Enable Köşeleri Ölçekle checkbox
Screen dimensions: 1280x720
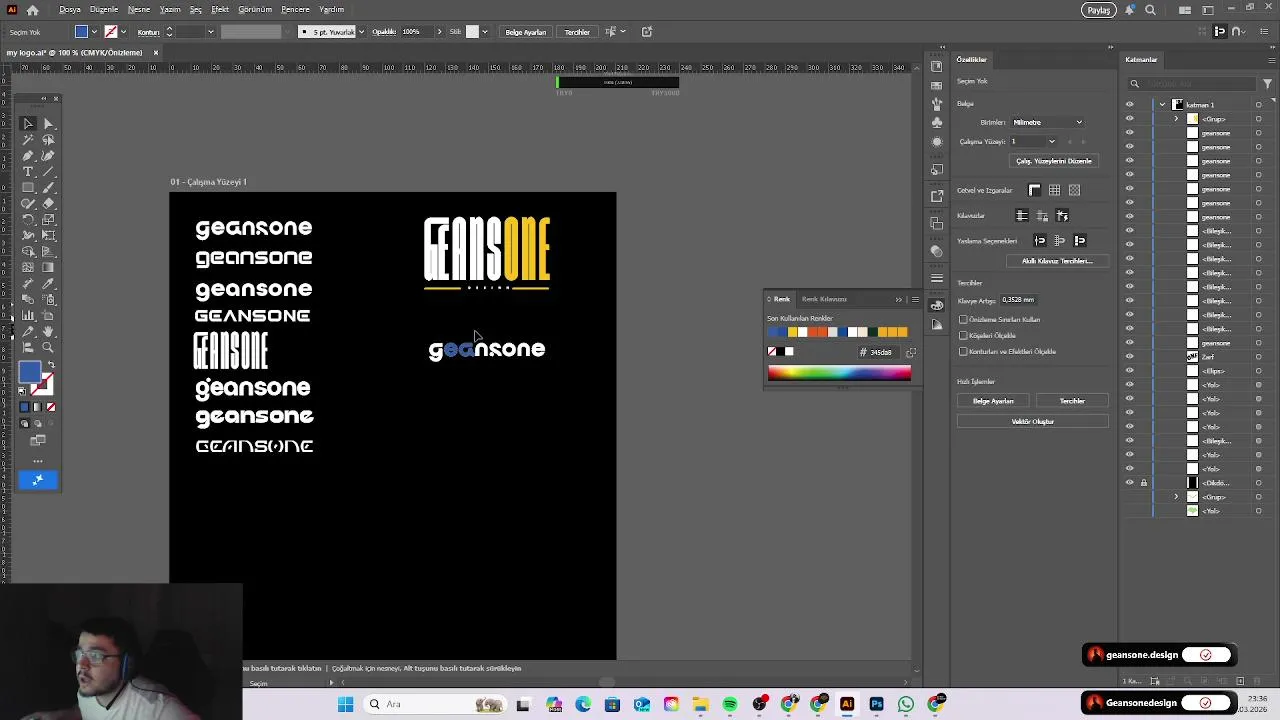click(x=963, y=336)
